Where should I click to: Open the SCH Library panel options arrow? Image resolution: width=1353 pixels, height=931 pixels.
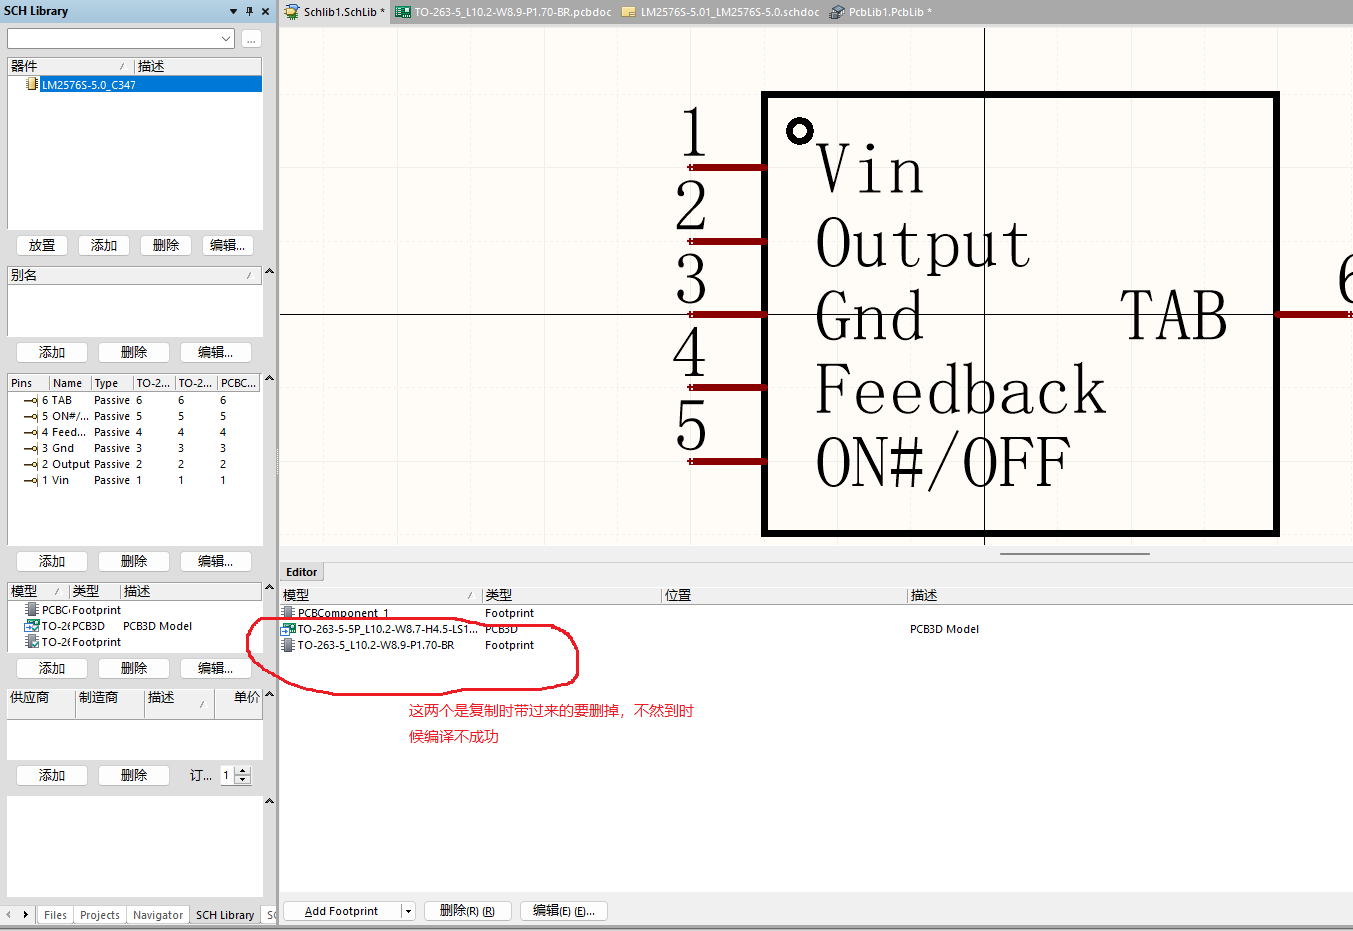tap(233, 11)
